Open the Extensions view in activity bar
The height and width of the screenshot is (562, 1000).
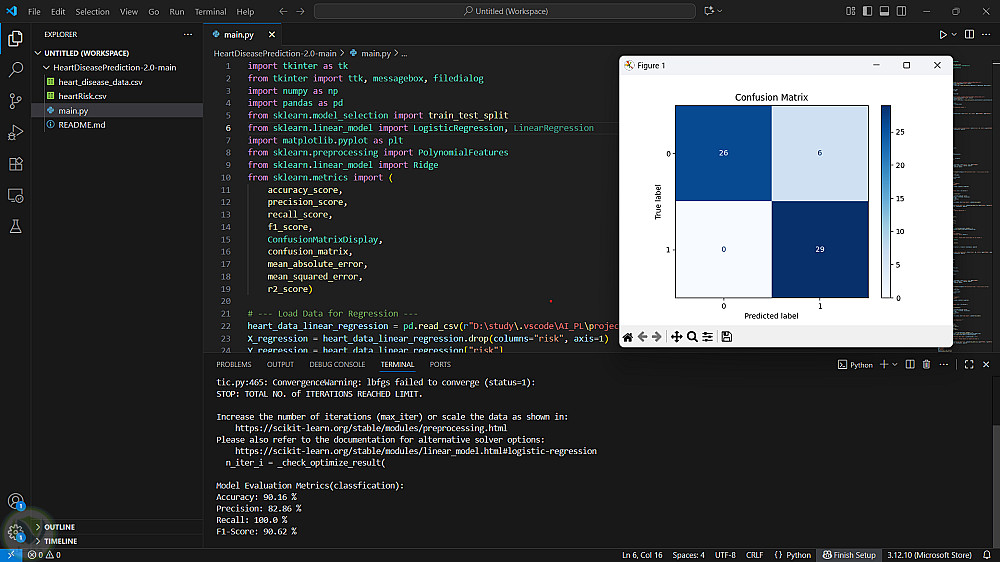(x=15, y=164)
